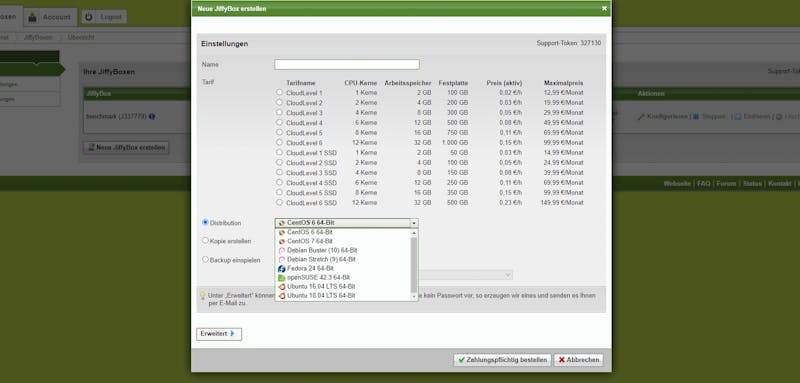
Task: Click the blue info icon next to benchmark
Action: click(x=152, y=117)
